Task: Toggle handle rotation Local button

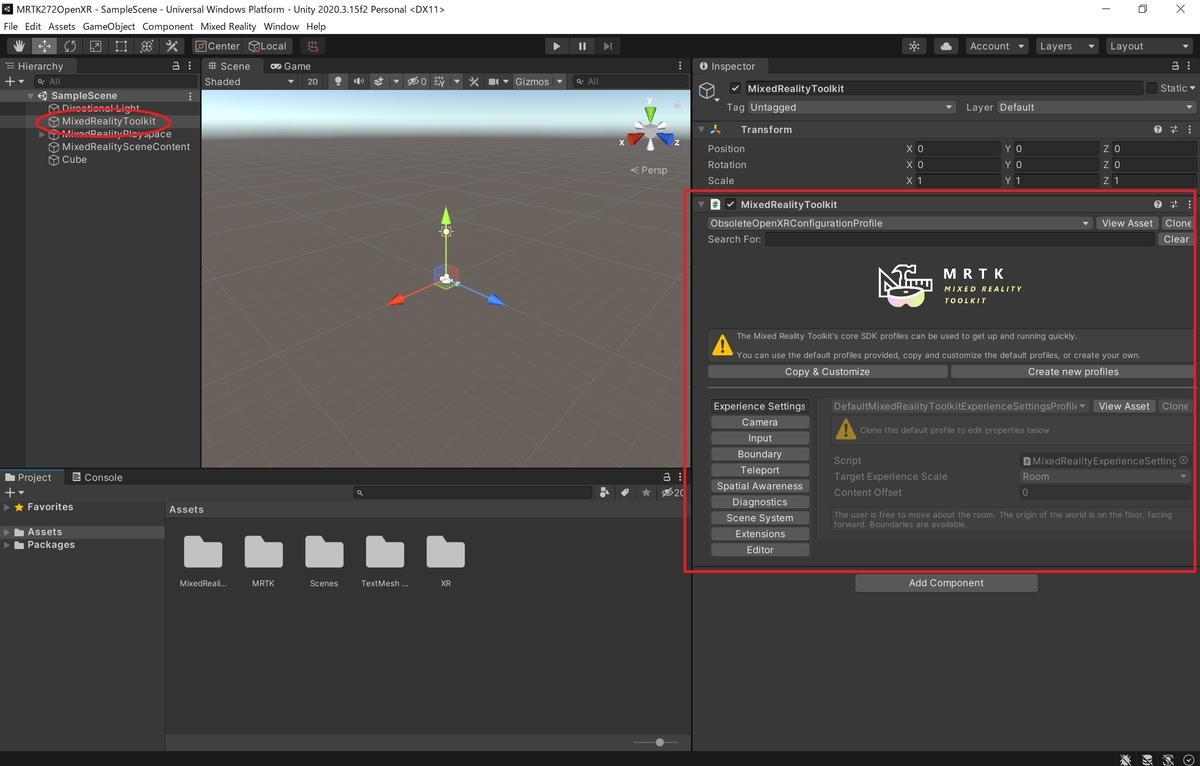Action: [x=268, y=46]
